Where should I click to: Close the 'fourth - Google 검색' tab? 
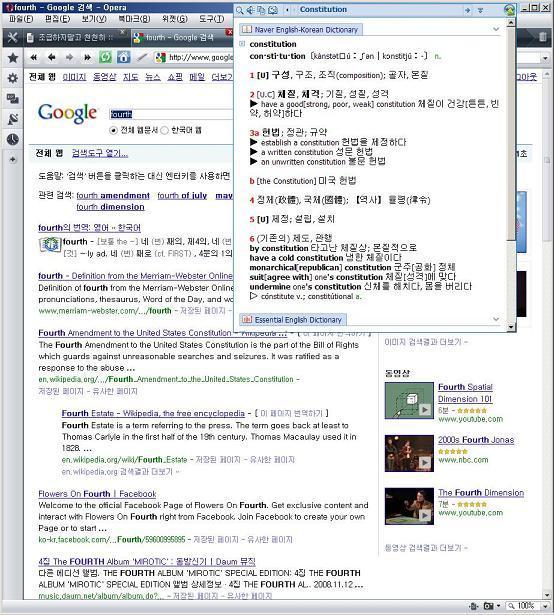pyautogui.click(x=230, y=32)
